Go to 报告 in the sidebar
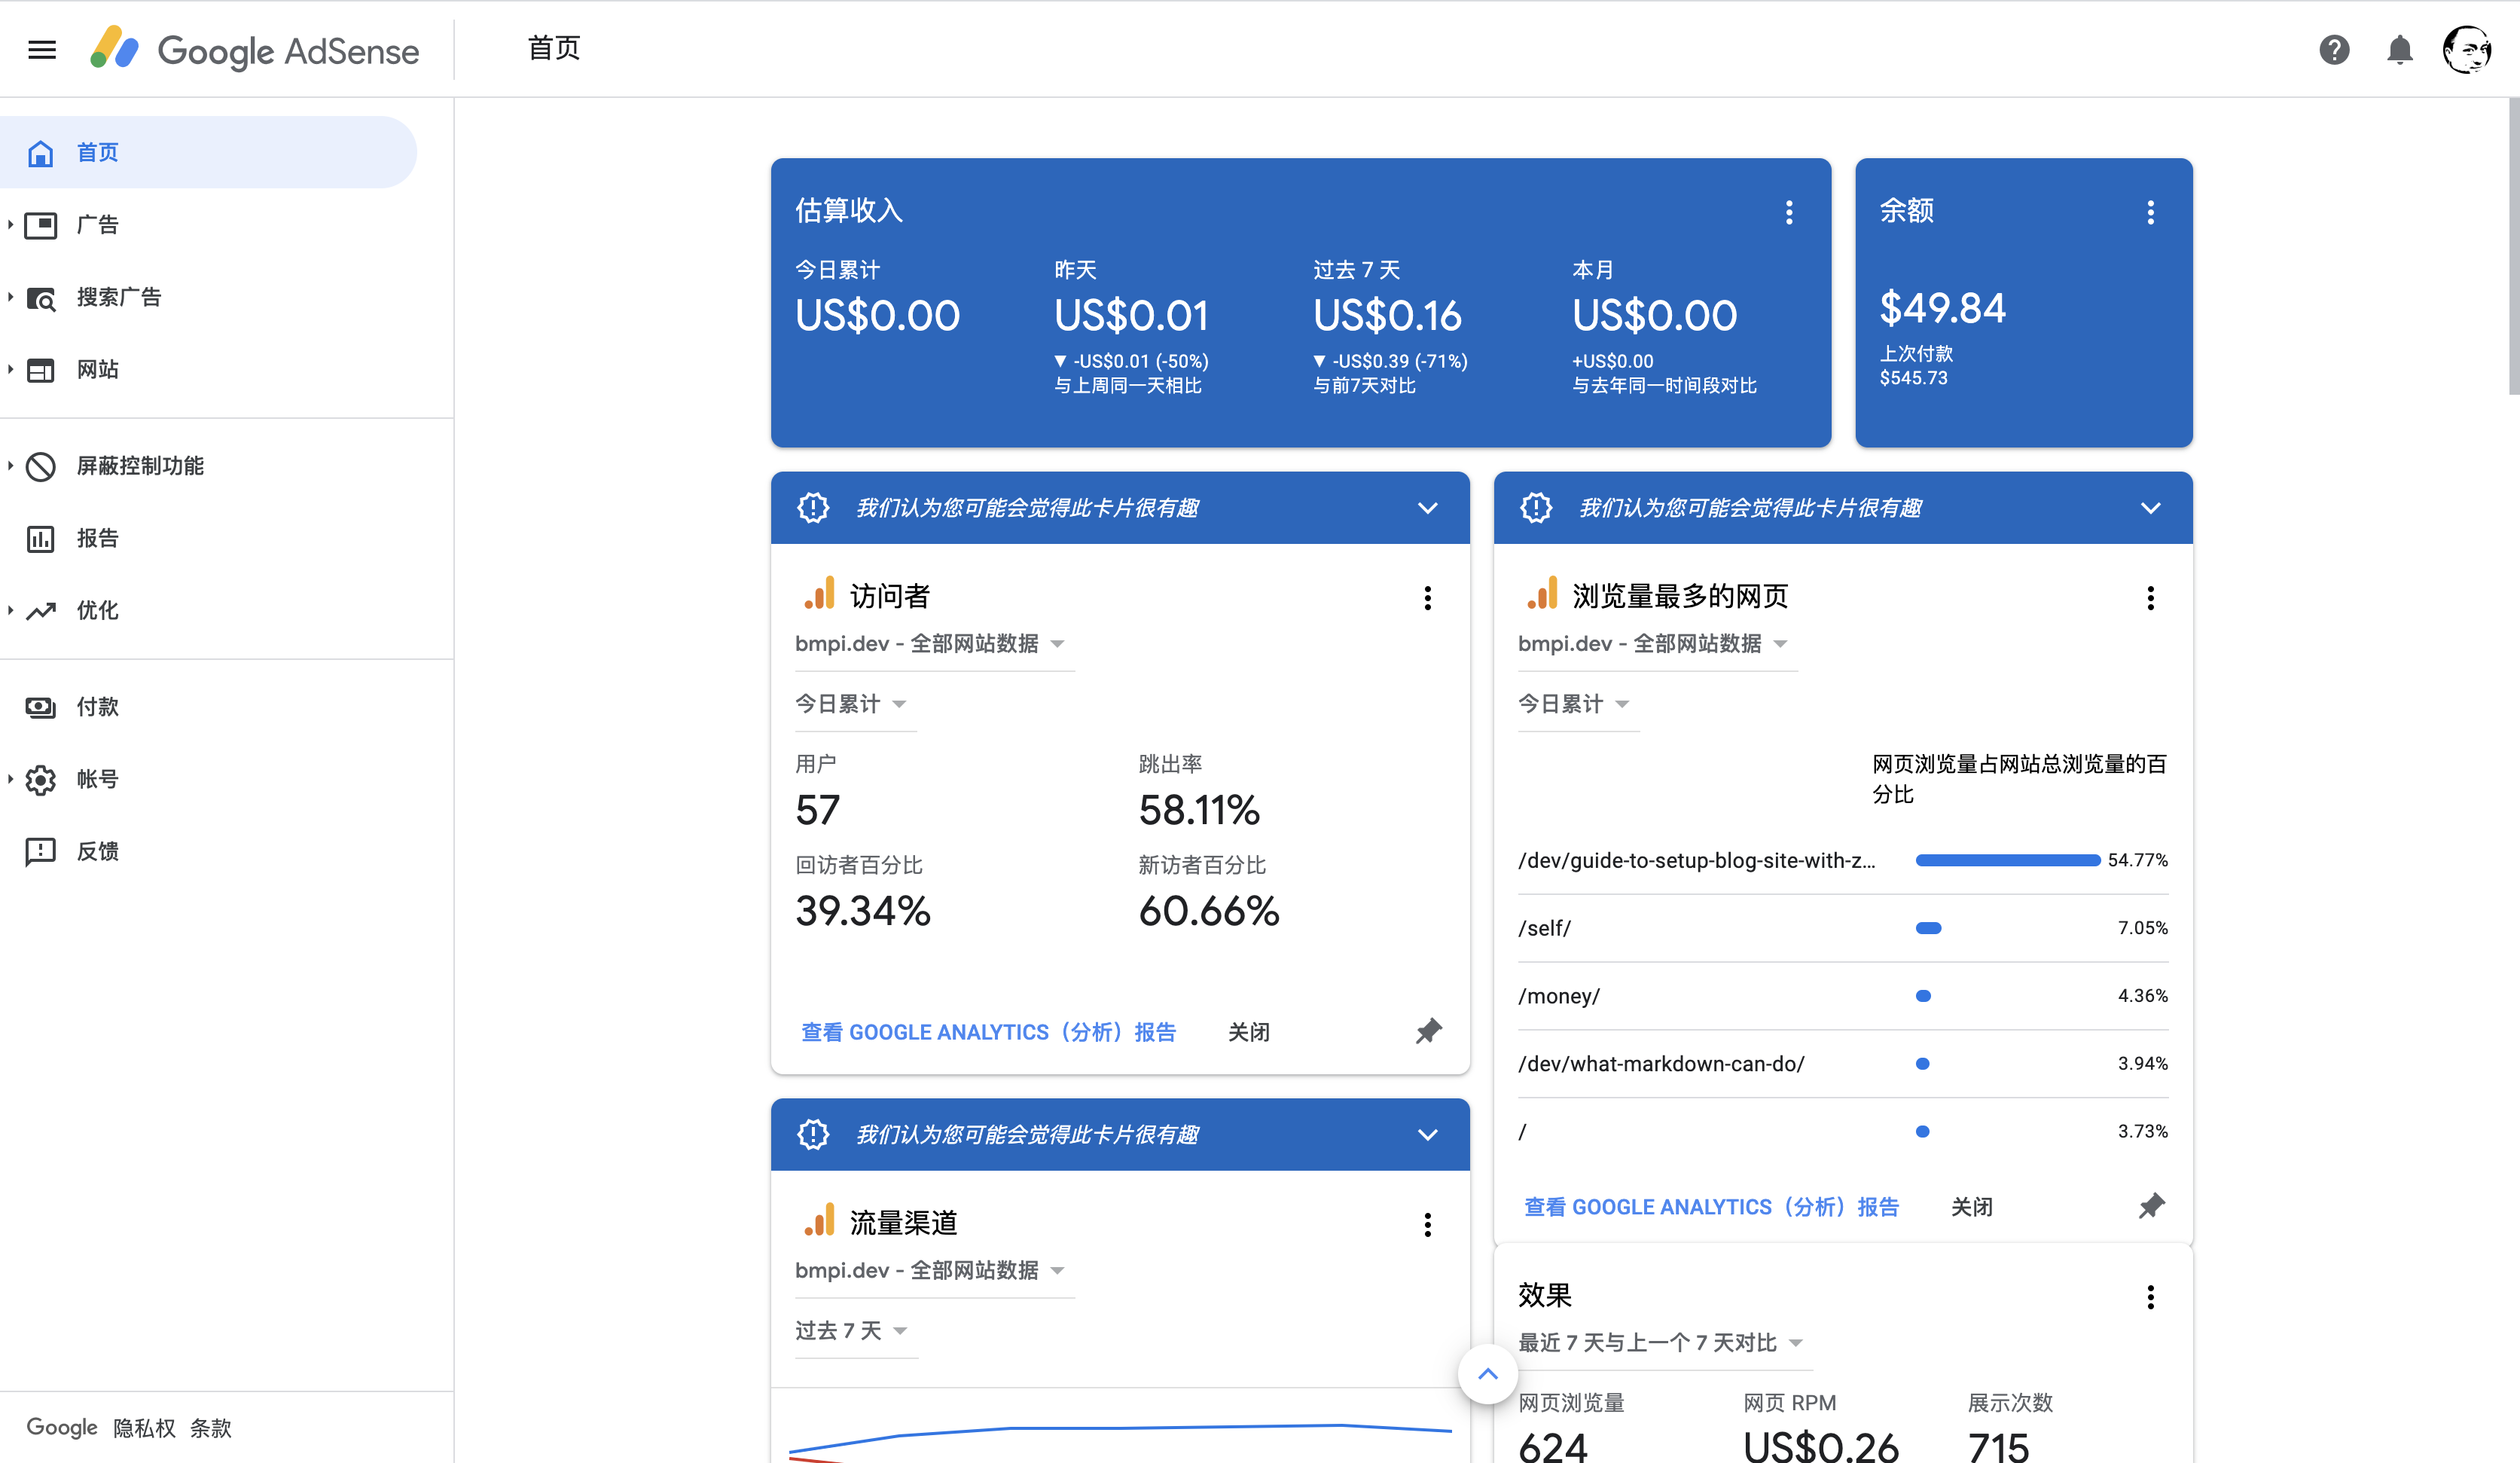 [97, 538]
